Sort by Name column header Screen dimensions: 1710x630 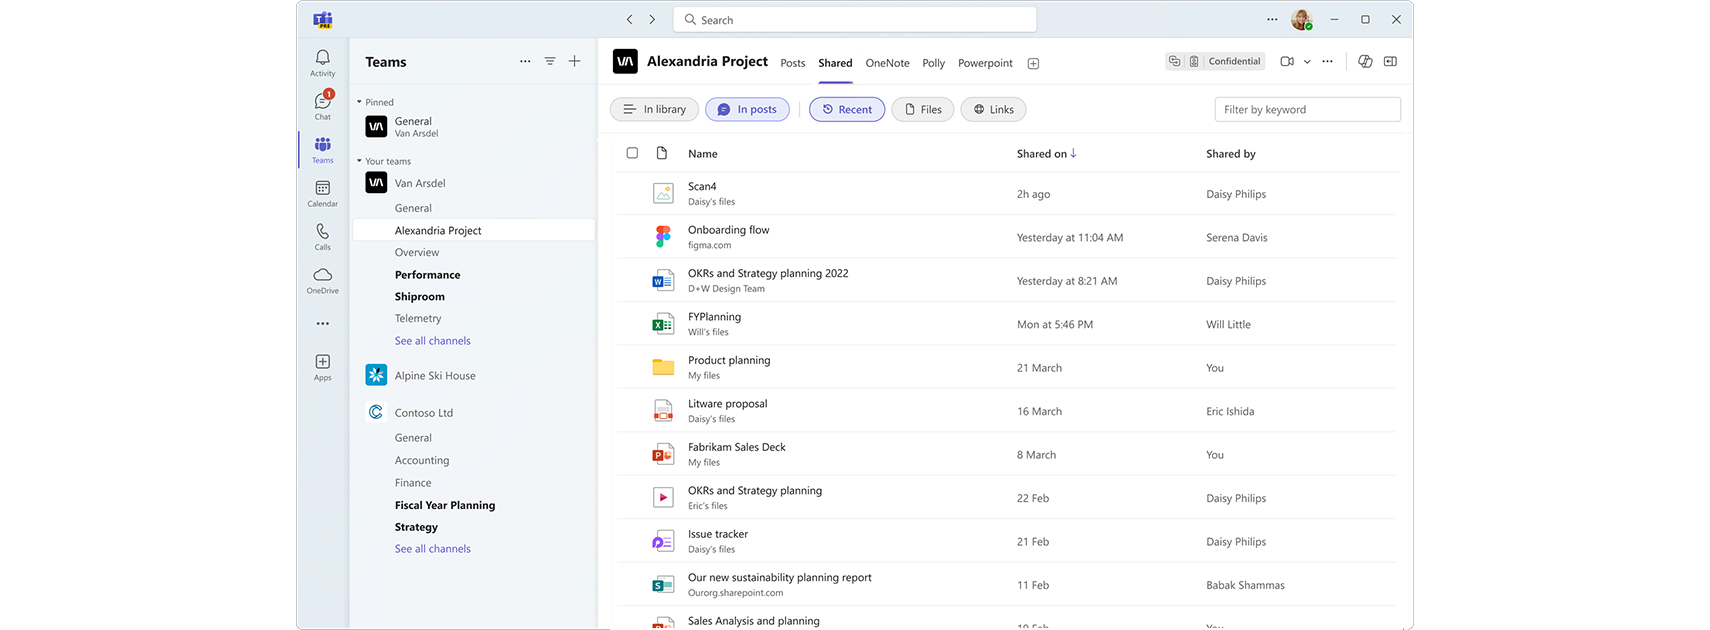click(703, 154)
